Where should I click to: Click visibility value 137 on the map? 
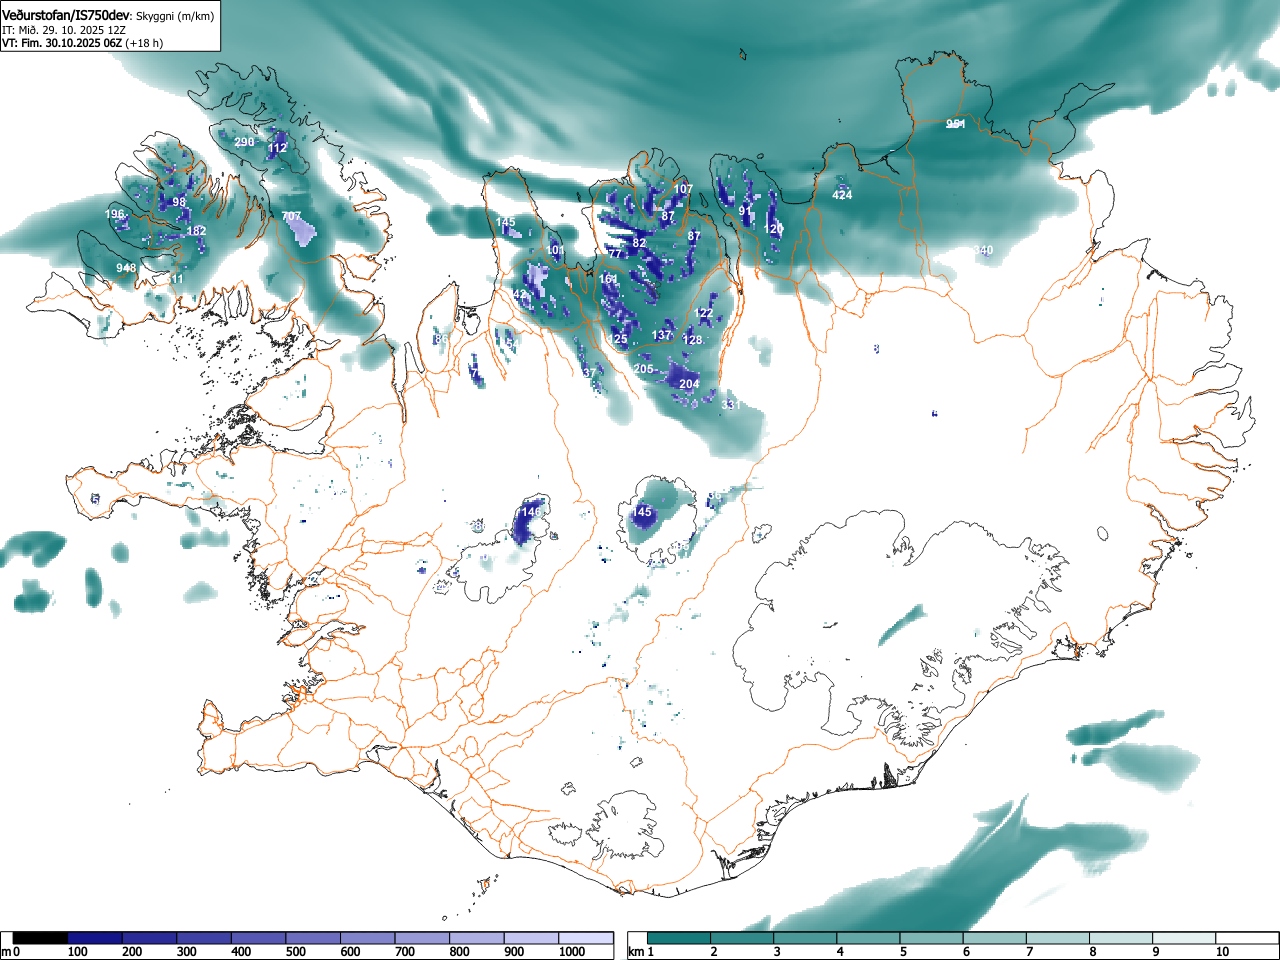(662, 335)
